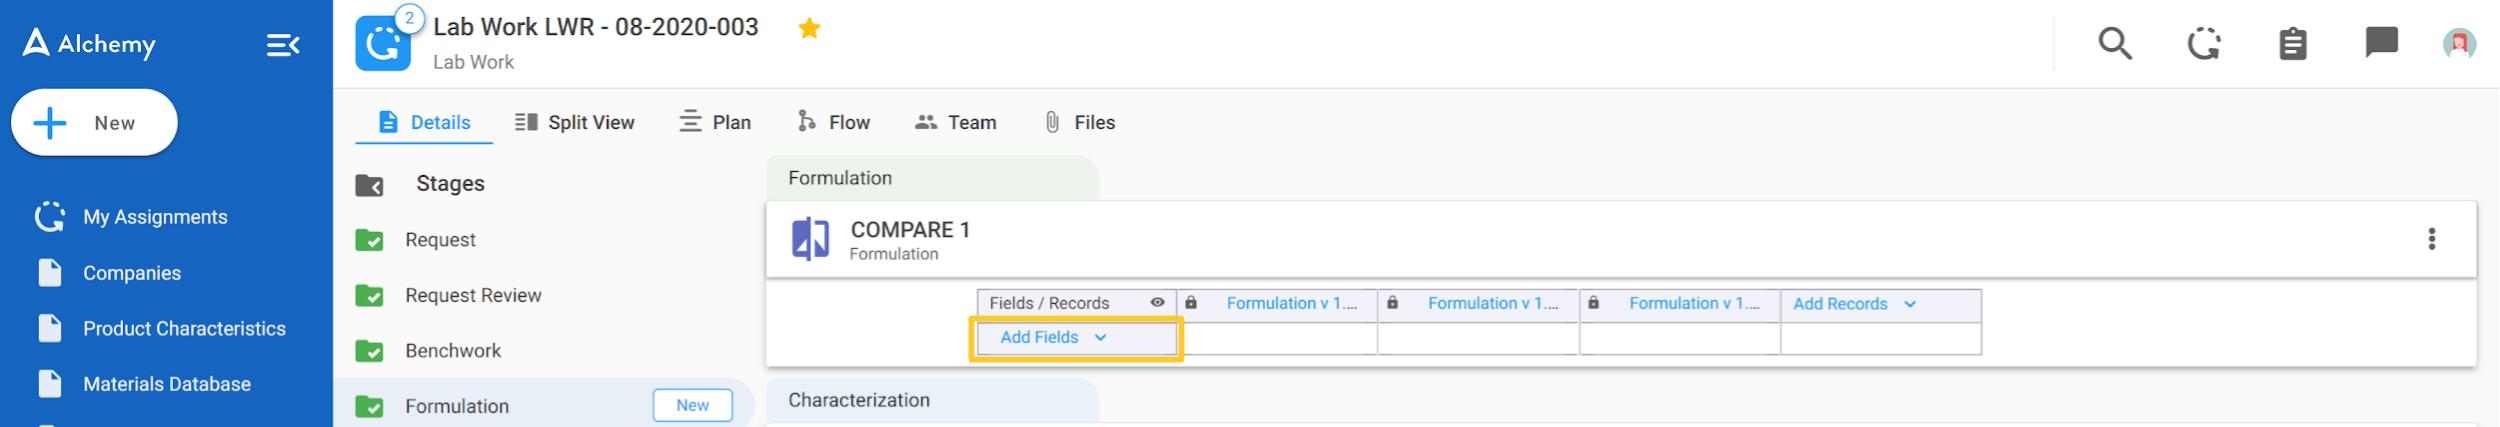Image resolution: width=2500 pixels, height=427 pixels.
Task: Toggle eye icon in Fields / Records
Action: [x=1157, y=303]
